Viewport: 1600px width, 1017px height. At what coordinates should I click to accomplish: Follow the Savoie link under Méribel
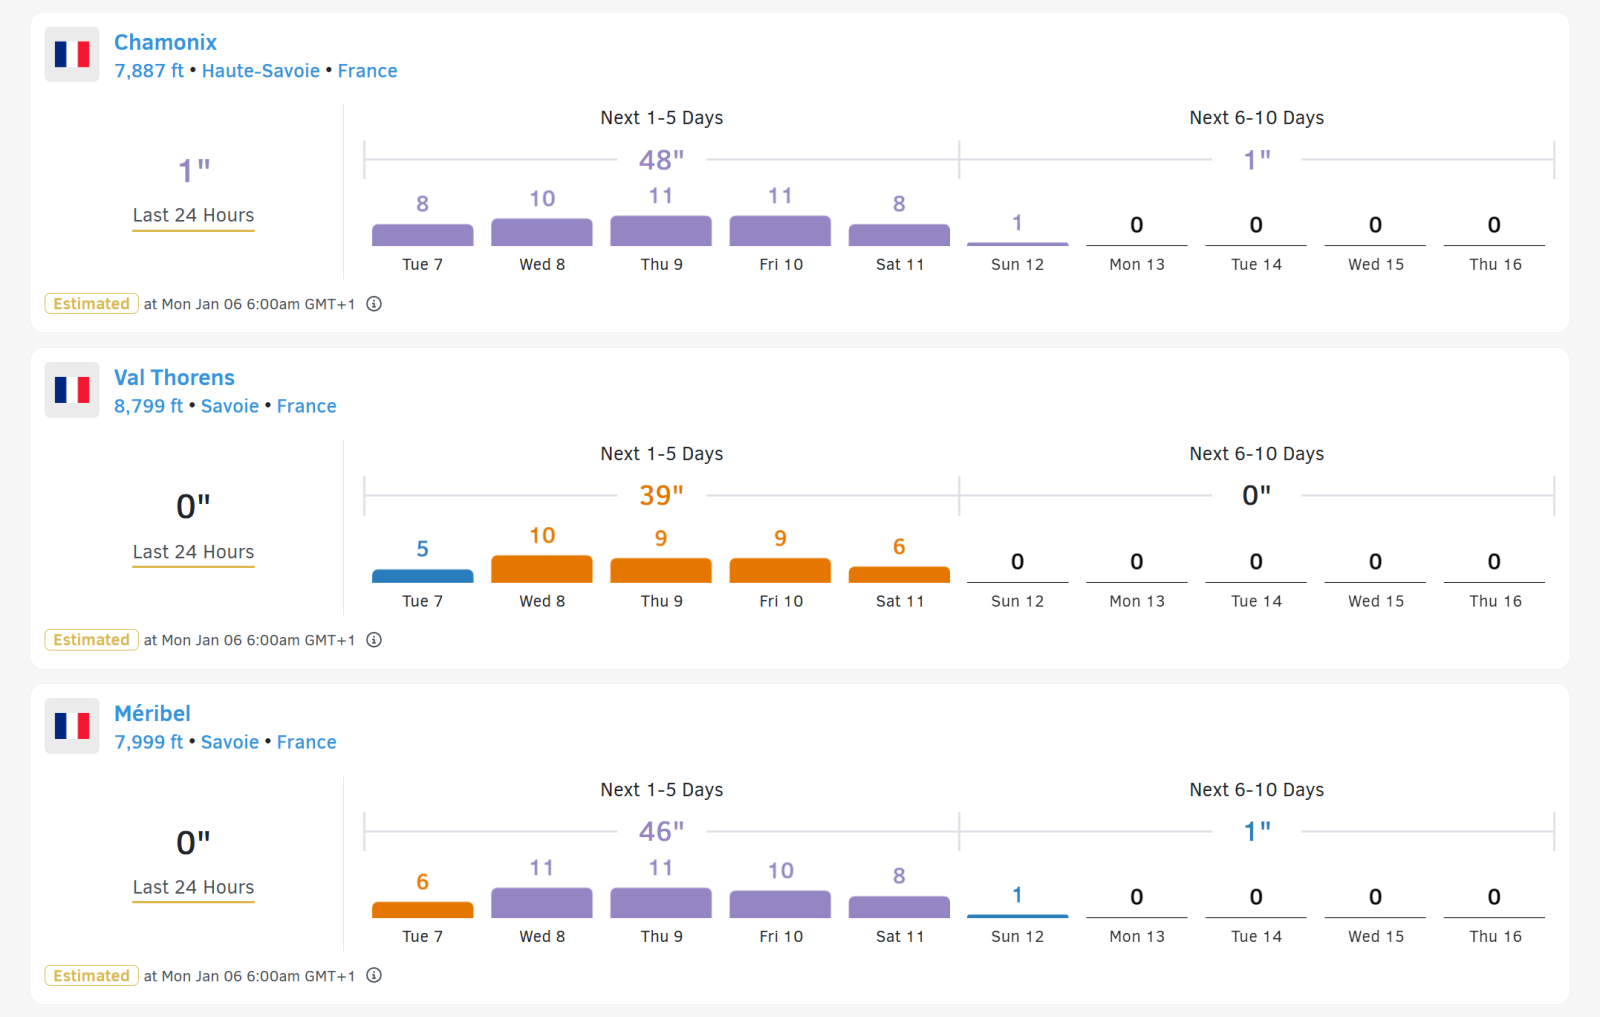coord(230,742)
